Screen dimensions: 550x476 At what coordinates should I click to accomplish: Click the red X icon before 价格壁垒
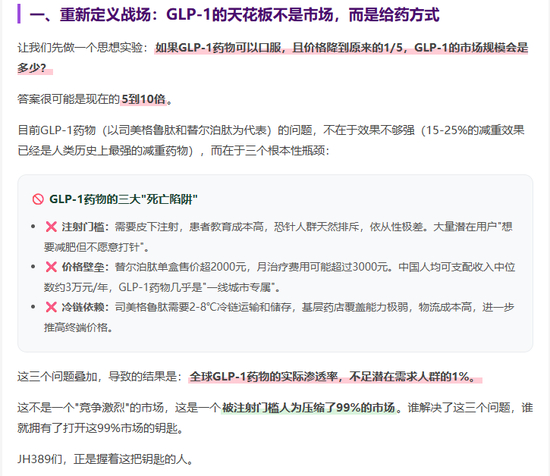[51, 267]
